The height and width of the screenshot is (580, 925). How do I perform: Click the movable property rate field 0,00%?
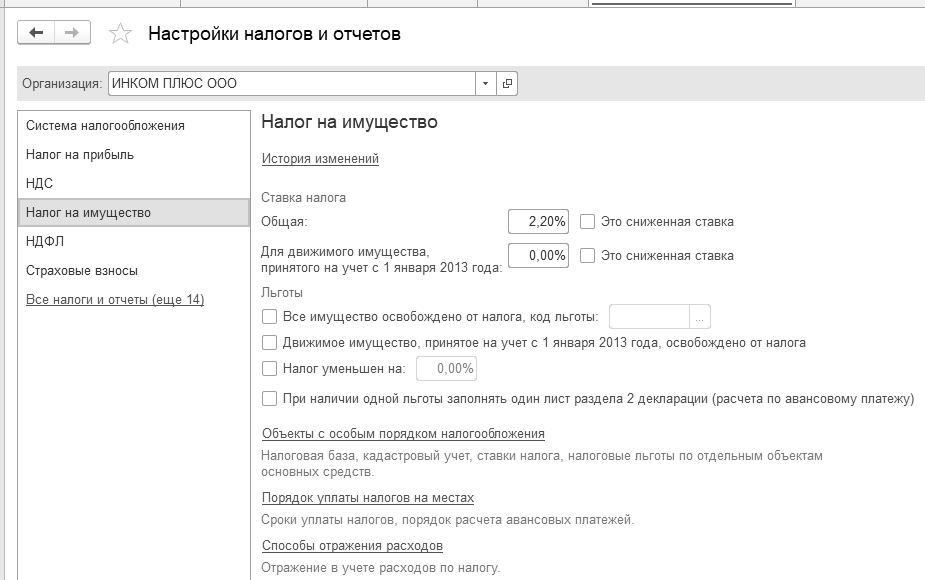pyautogui.click(x=538, y=255)
